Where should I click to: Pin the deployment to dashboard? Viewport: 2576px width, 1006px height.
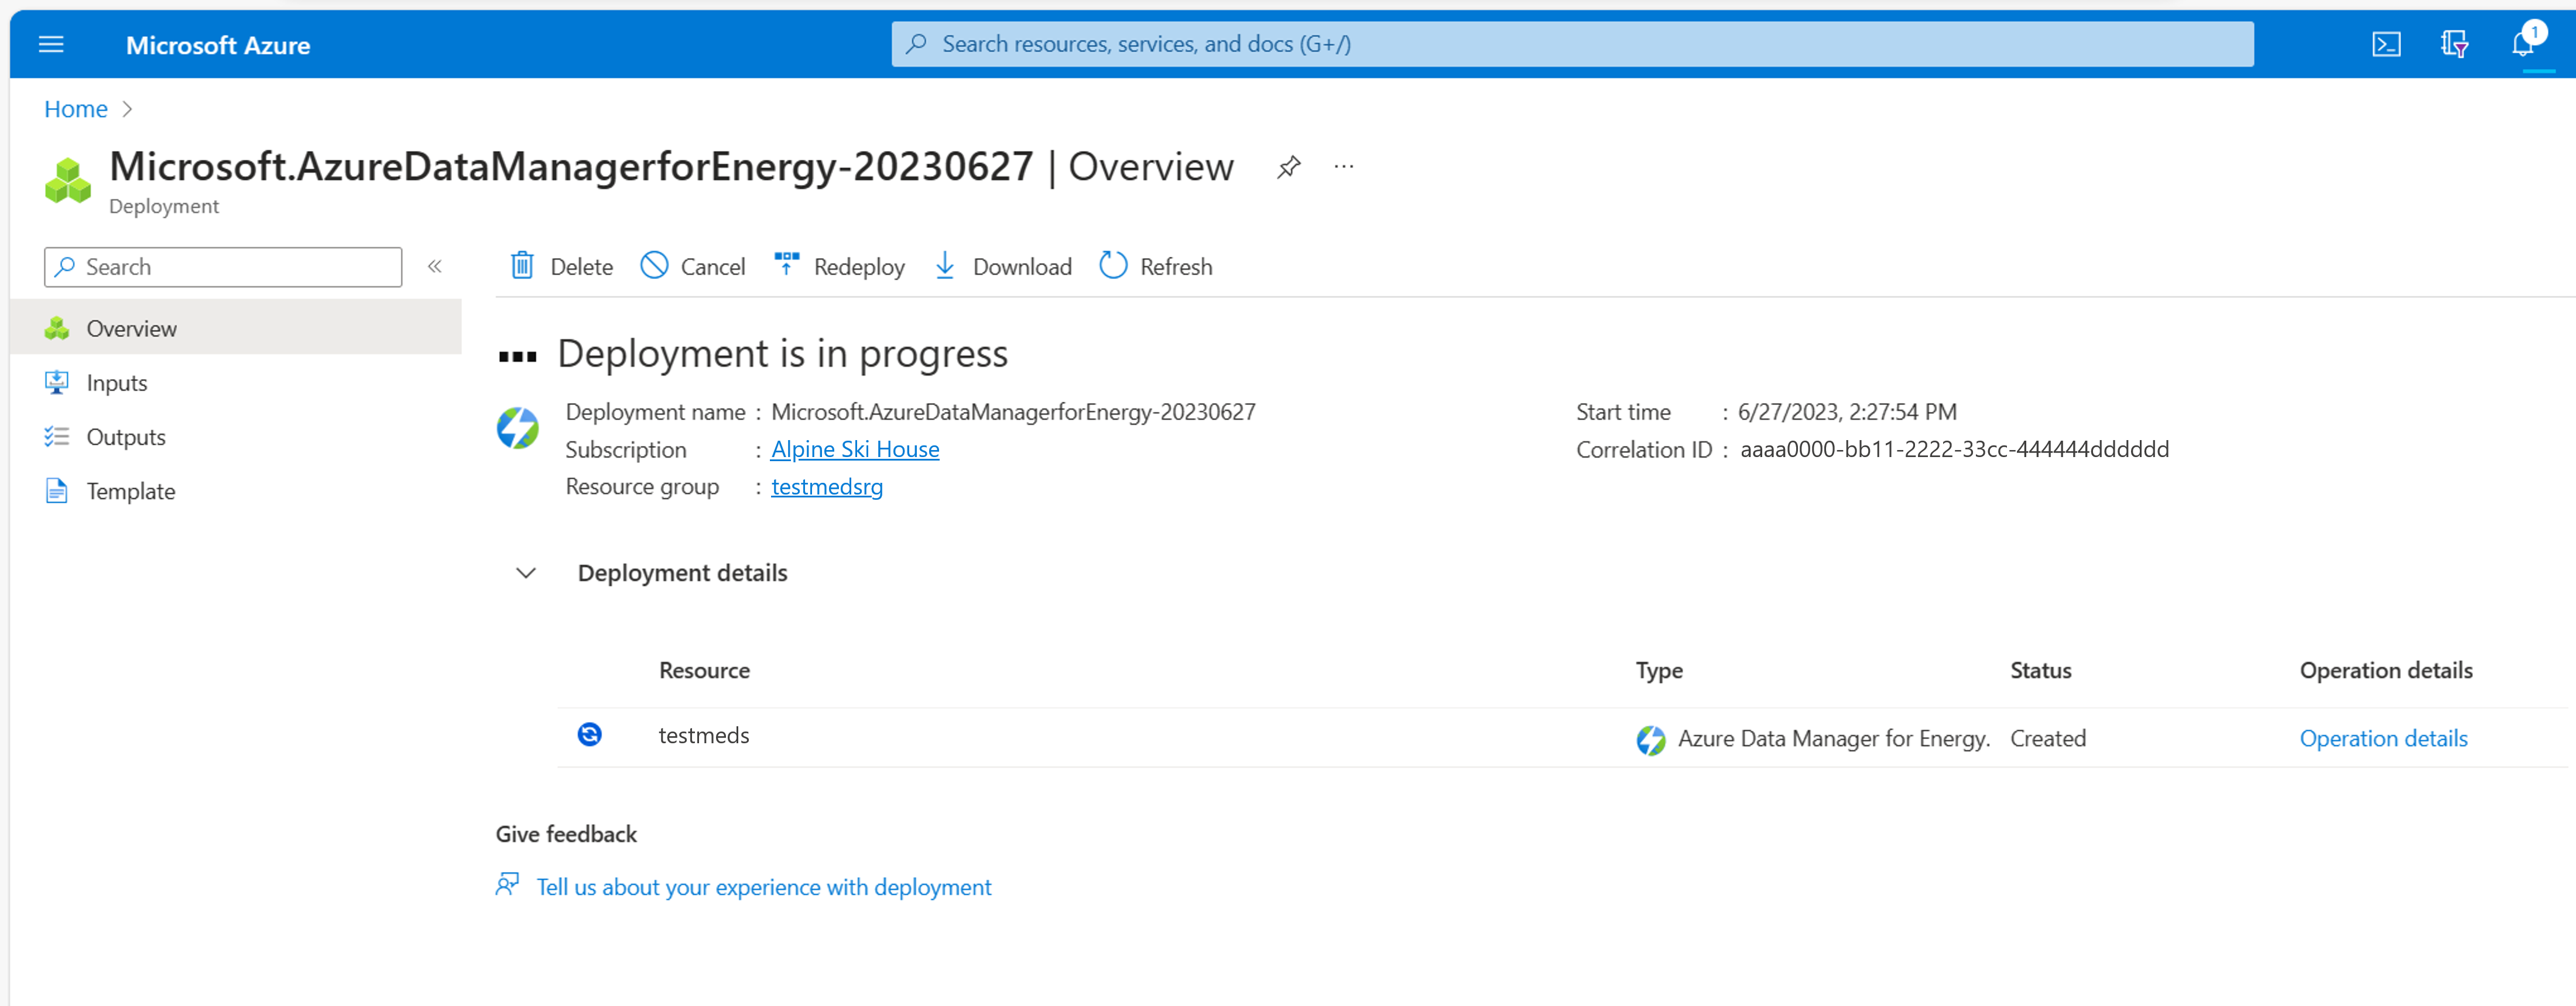1288,167
